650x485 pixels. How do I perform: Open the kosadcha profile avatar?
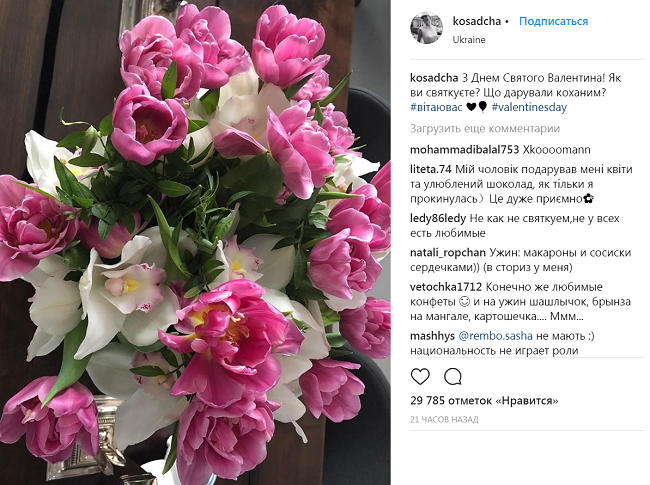coord(427,28)
